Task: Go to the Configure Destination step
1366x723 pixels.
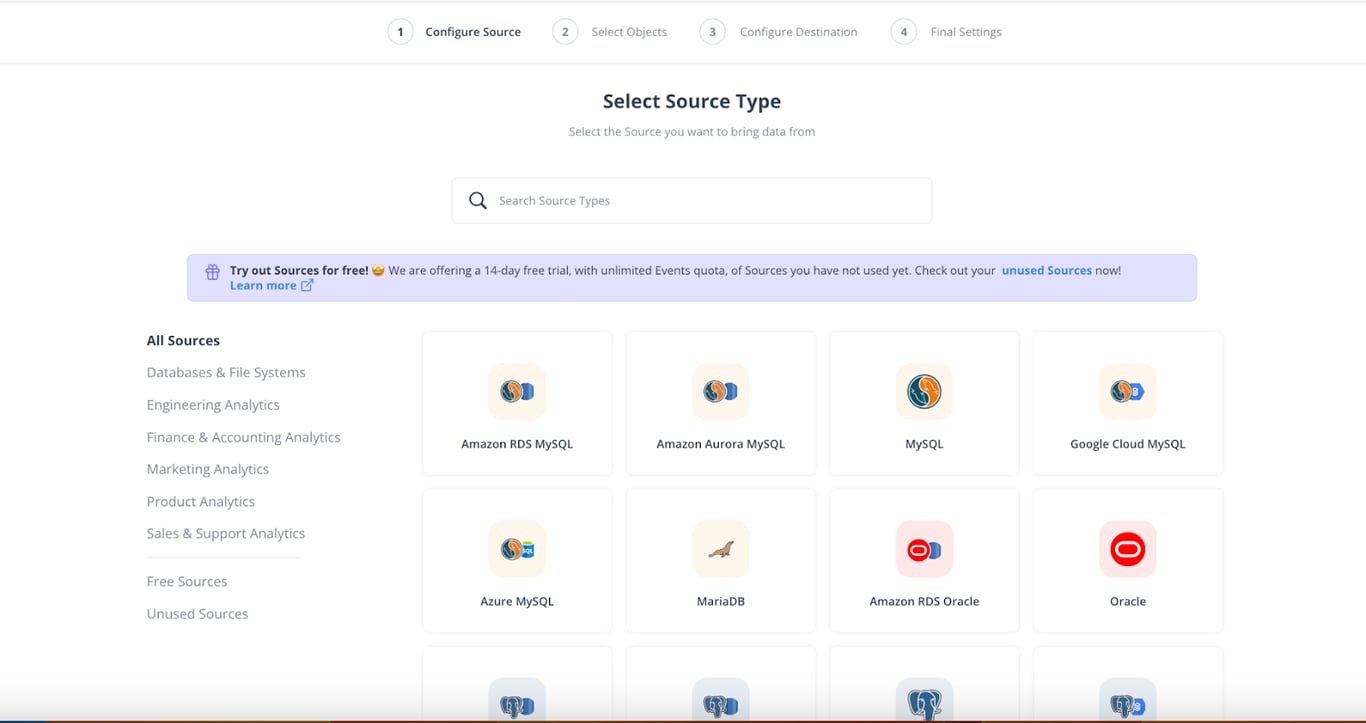Action: coord(798,32)
